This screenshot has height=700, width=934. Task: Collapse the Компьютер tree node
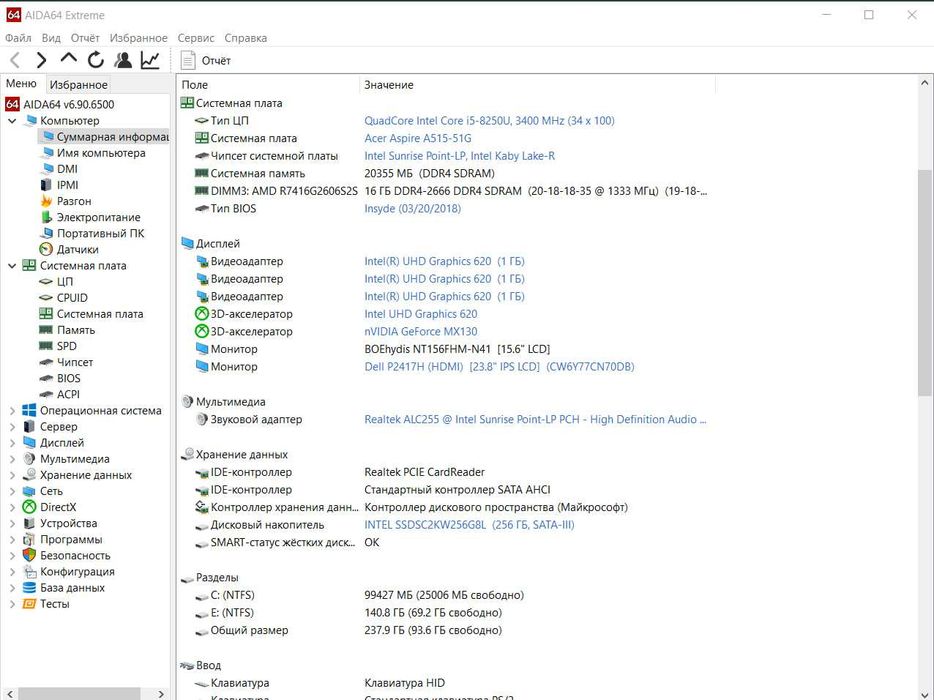(x=12, y=121)
